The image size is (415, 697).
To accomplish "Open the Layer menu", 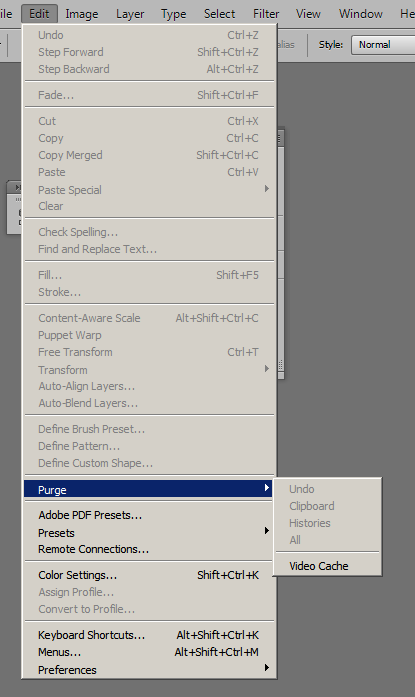I will tap(130, 14).
